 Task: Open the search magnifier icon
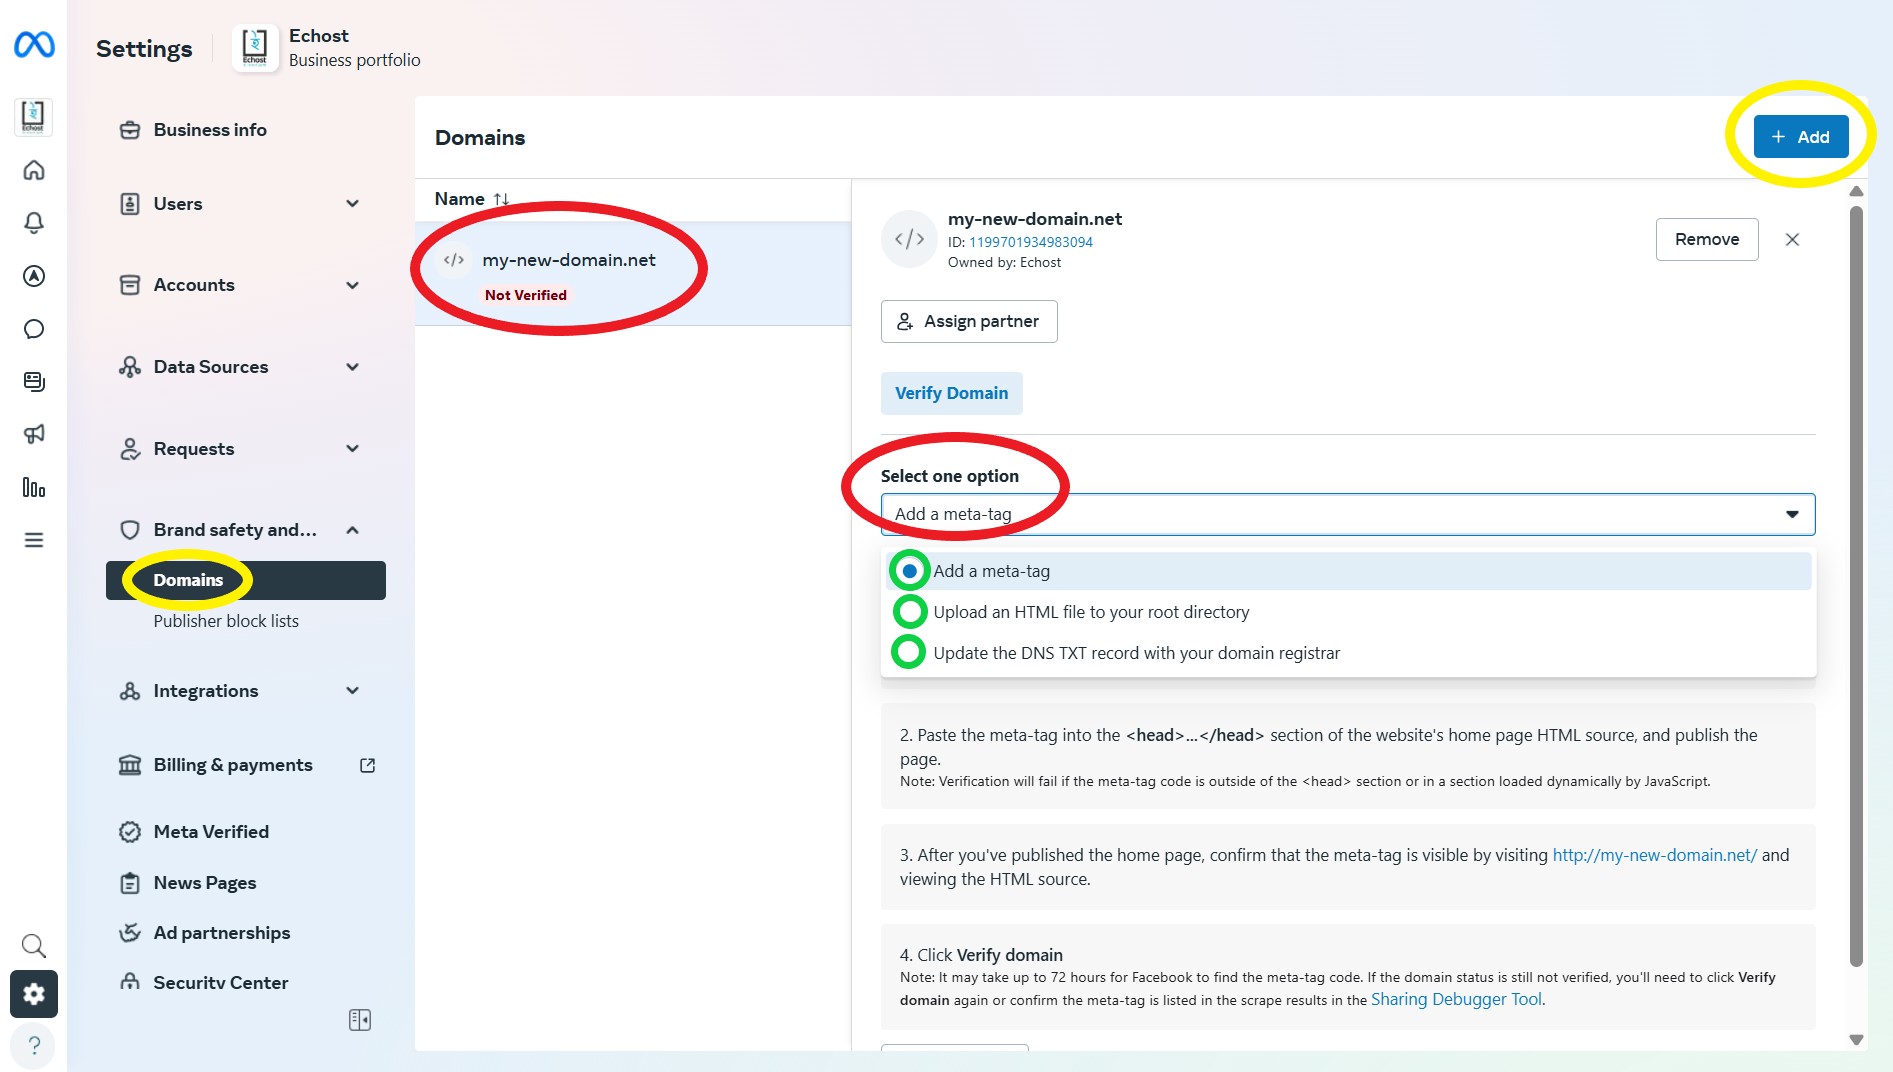(x=34, y=945)
